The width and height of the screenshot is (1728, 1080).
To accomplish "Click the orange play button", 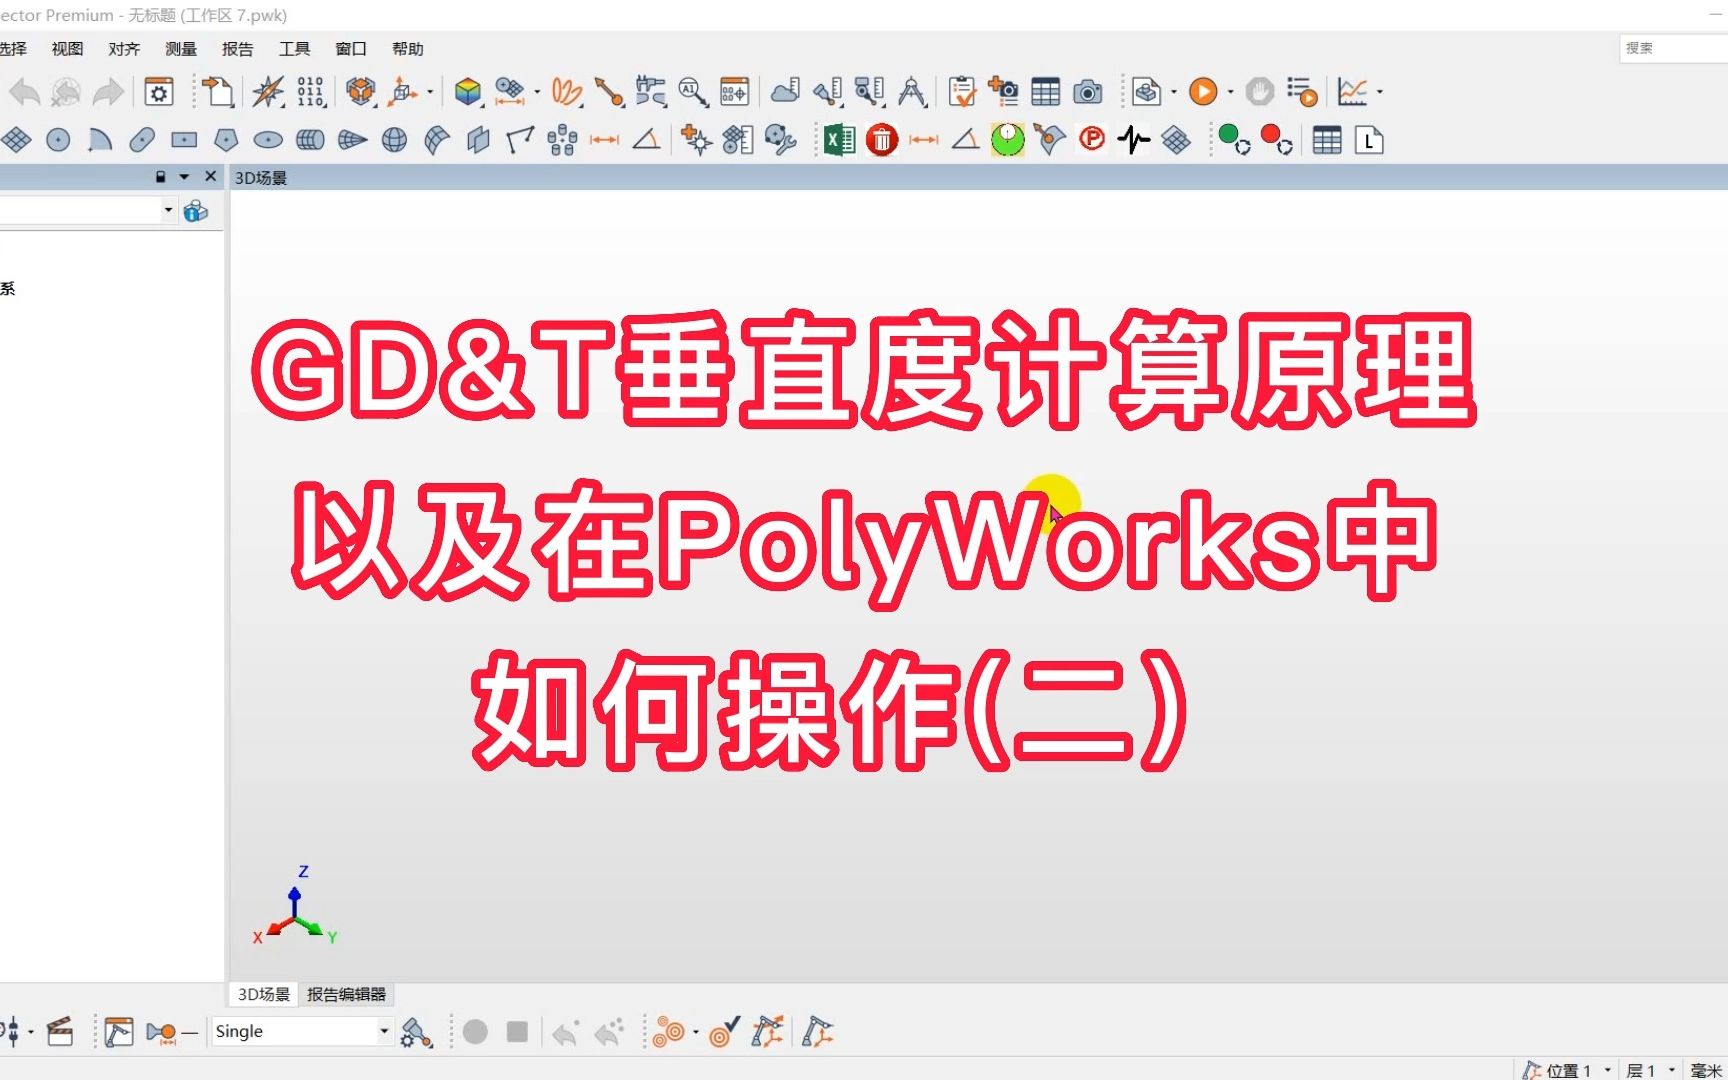I will (x=1203, y=92).
